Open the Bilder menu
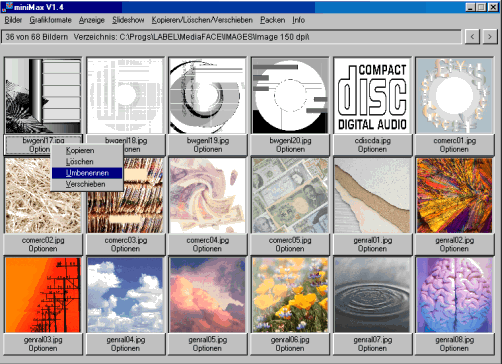The height and width of the screenshot is (364, 502). [13, 20]
